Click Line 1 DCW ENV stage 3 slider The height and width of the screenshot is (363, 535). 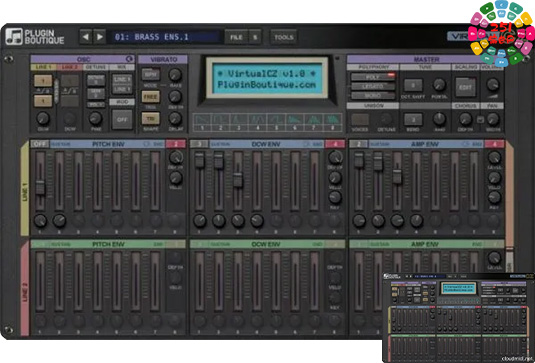[238, 181]
